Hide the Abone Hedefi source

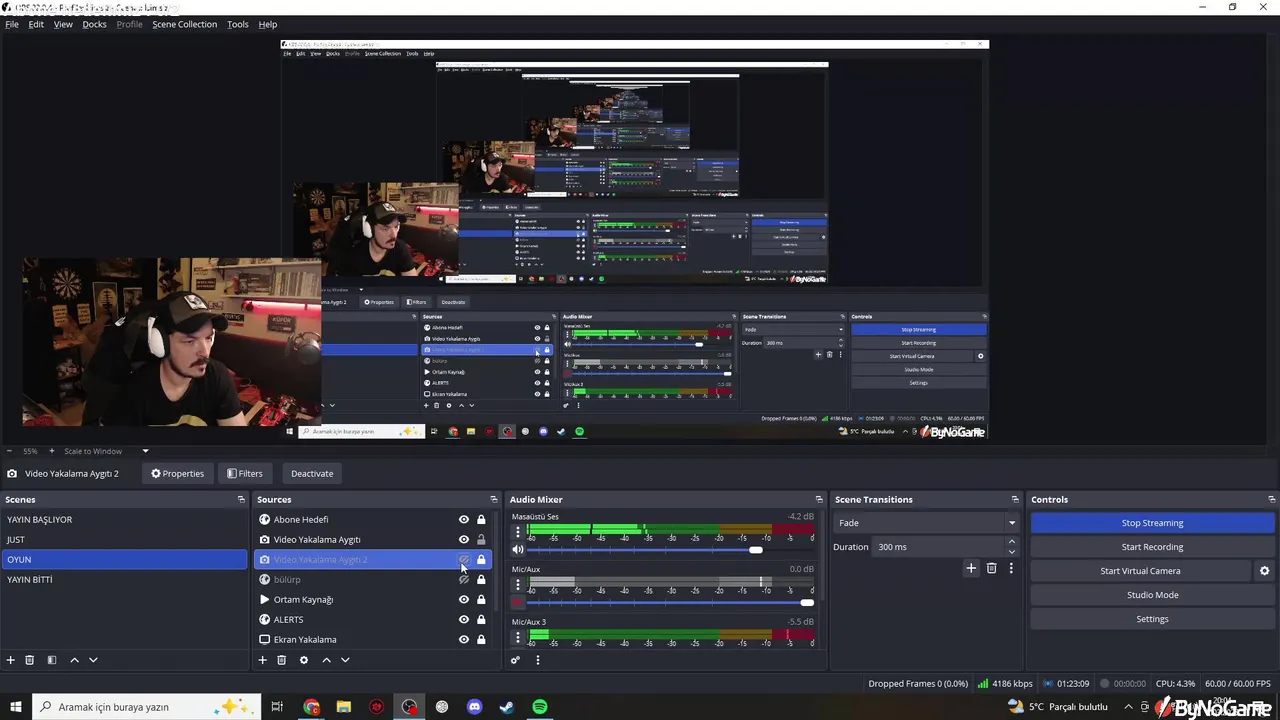point(464,520)
